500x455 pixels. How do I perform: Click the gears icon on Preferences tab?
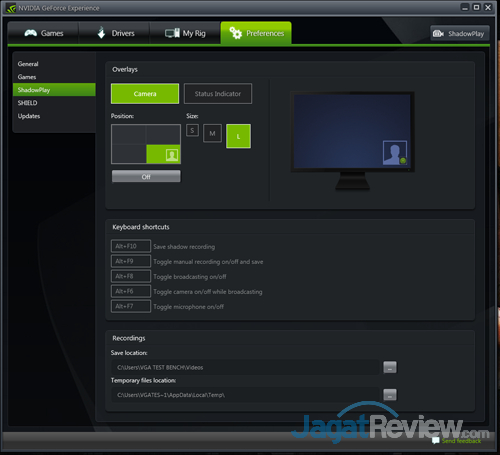click(x=236, y=33)
